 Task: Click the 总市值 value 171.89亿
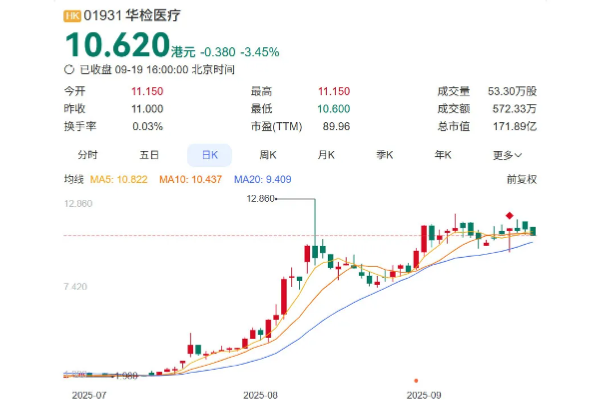515,126
